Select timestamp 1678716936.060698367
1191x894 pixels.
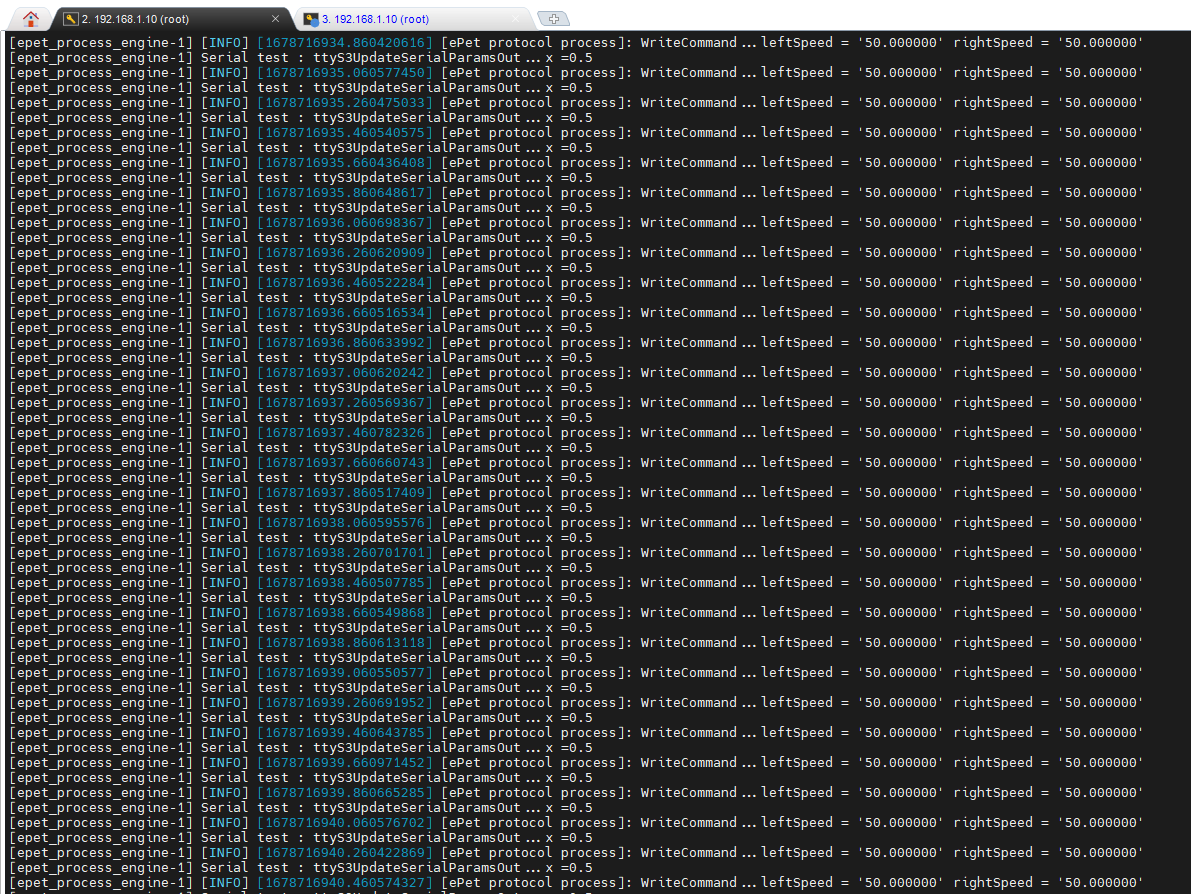point(345,223)
